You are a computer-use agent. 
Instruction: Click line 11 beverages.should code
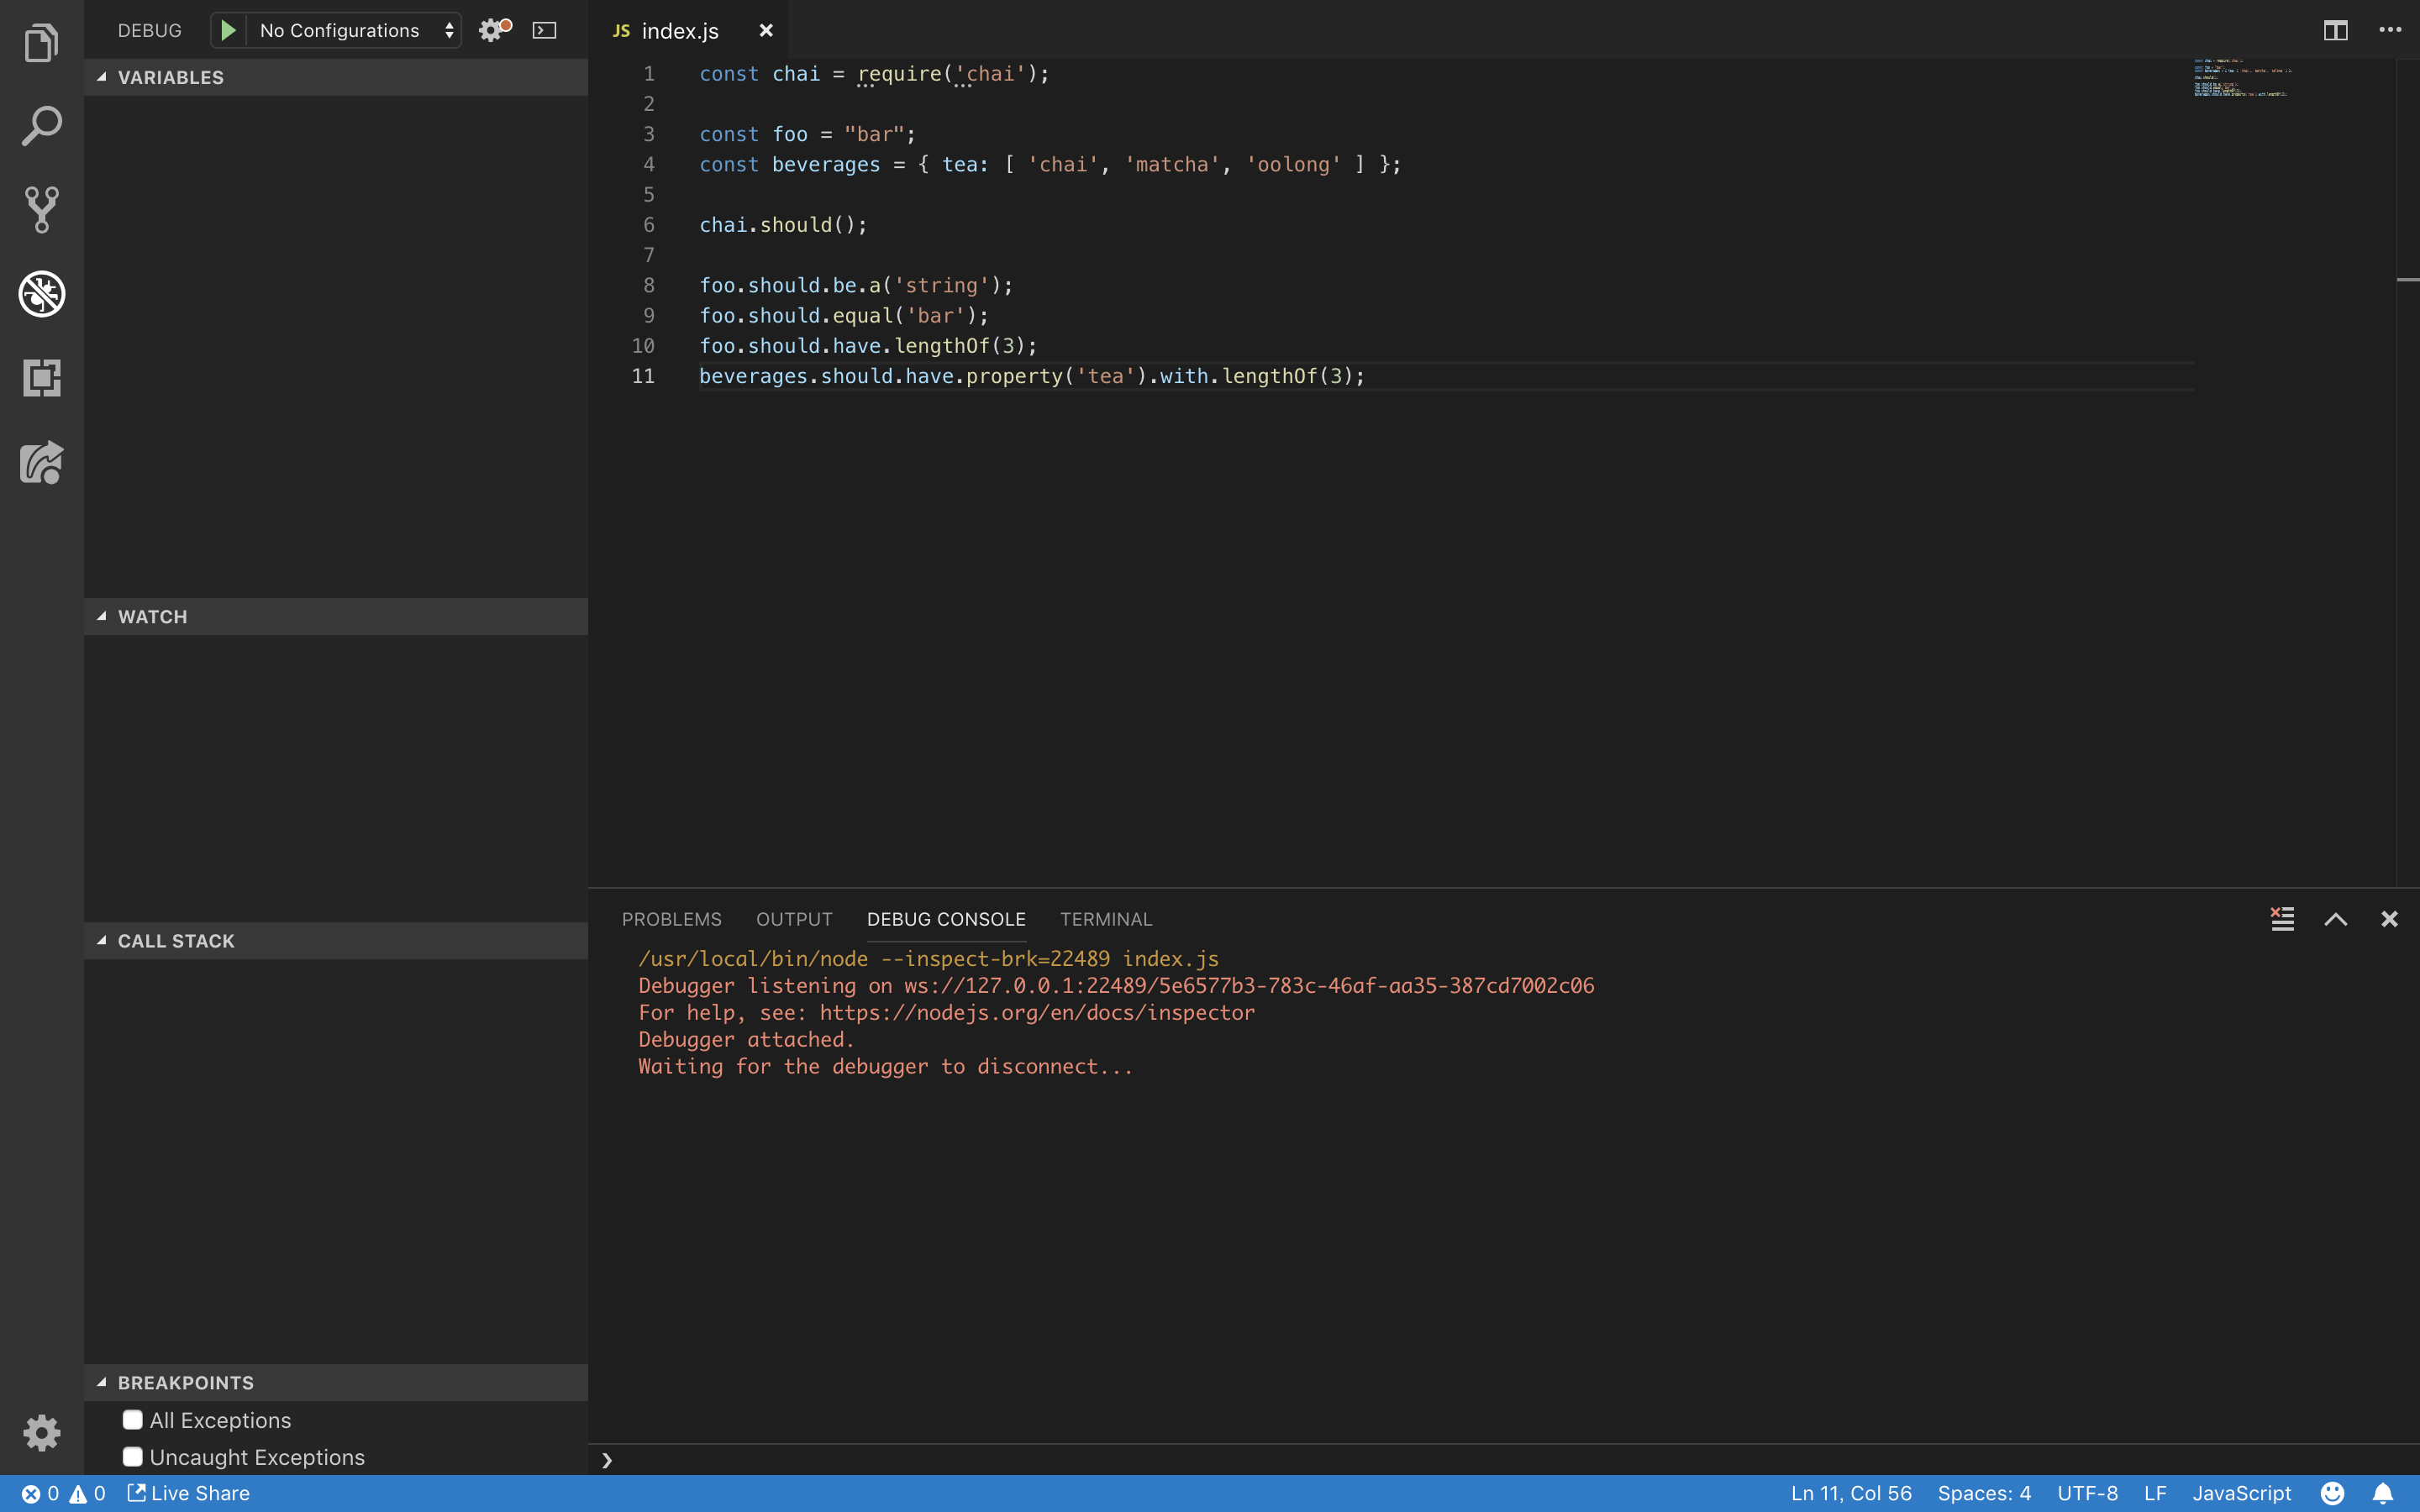coord(1032,376)
